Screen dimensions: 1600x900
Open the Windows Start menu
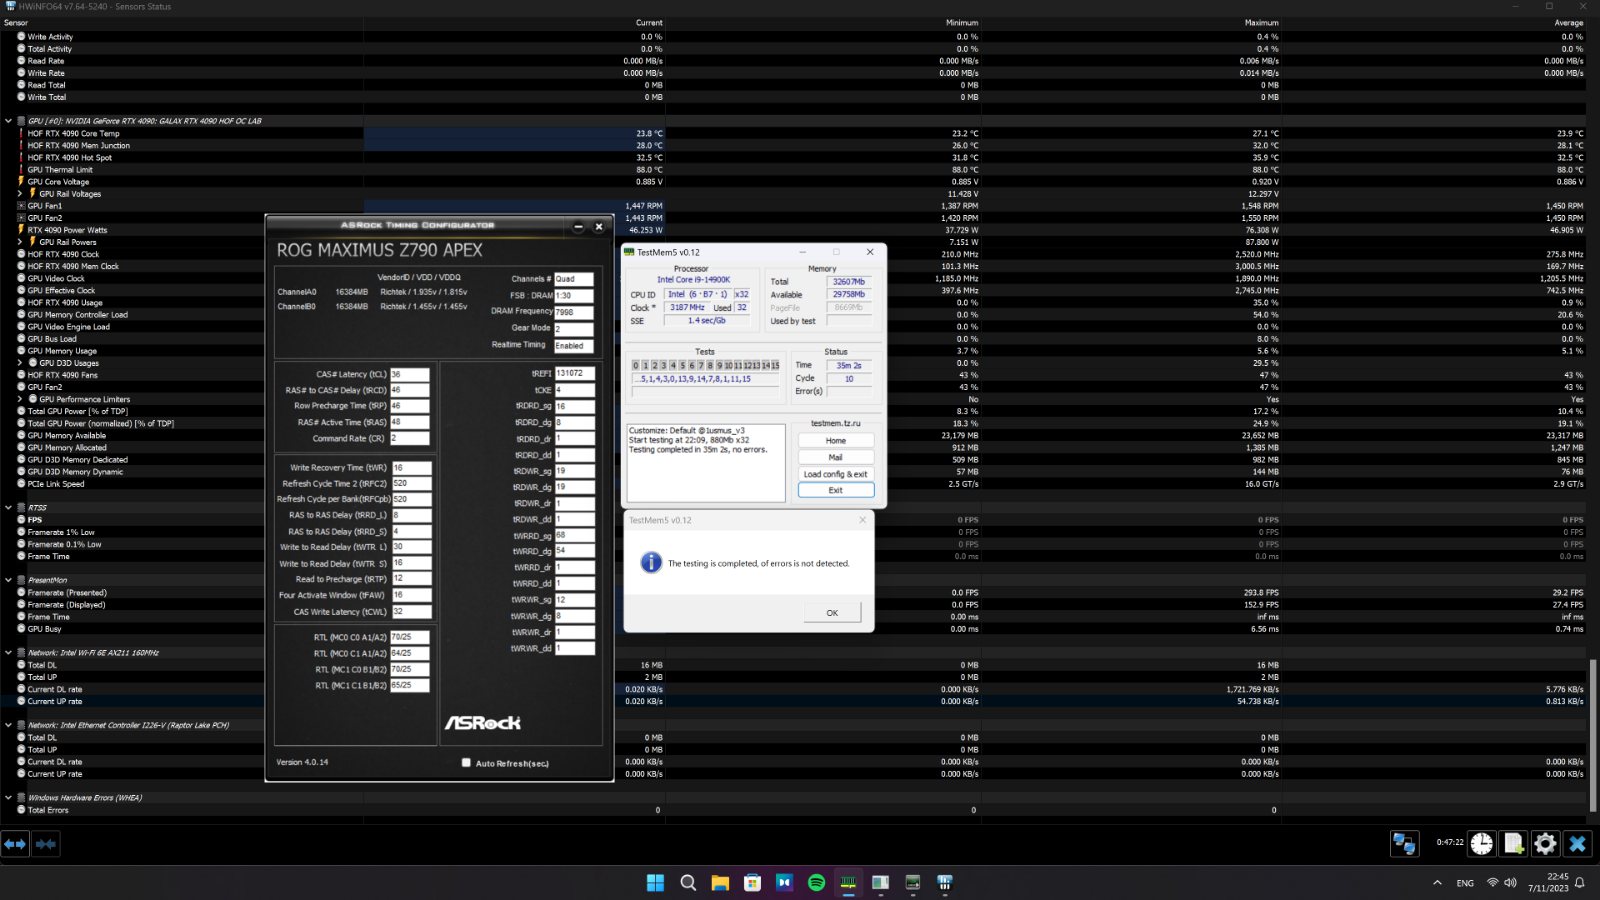click(x=655, y=882)
